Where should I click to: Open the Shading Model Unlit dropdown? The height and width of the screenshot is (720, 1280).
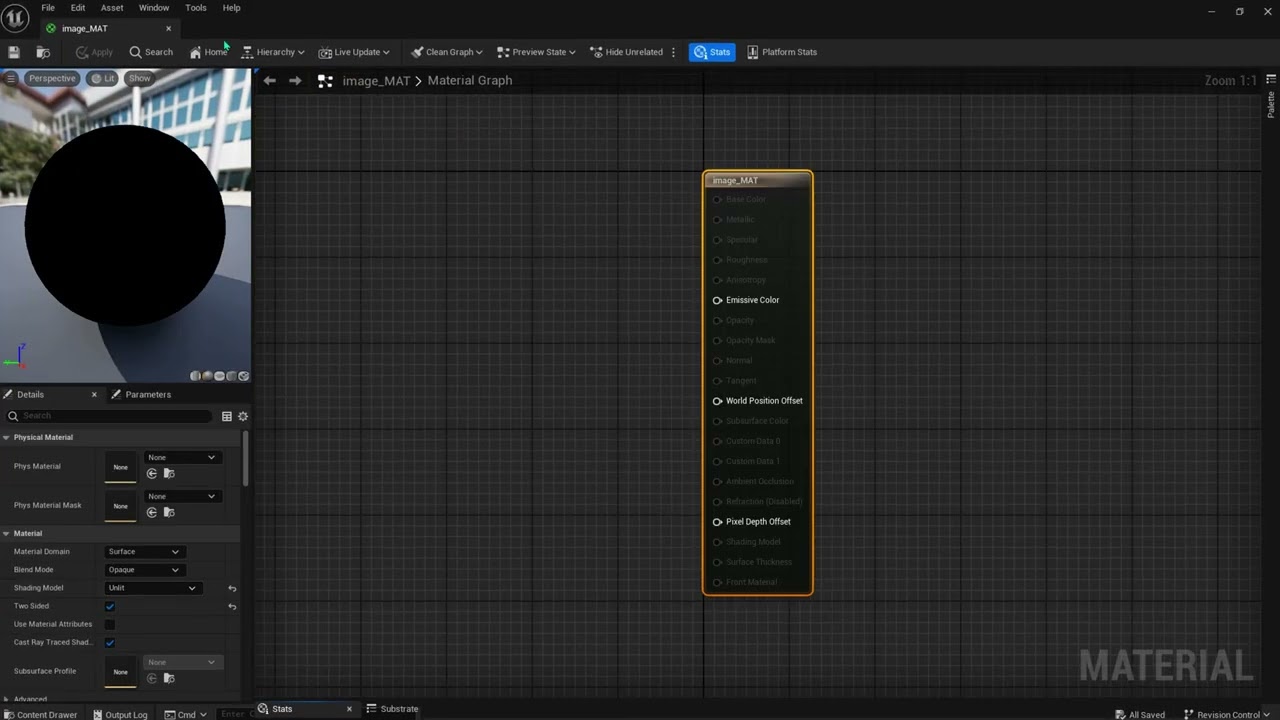pyautogui.click(x=153, y=588)
